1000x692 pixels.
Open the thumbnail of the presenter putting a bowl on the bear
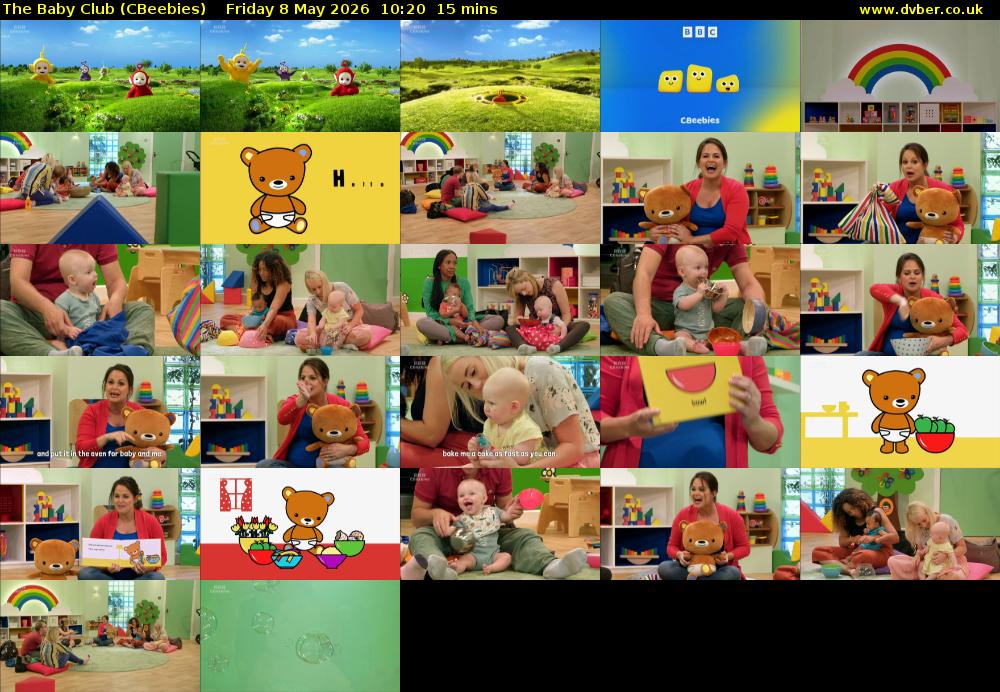pyautogui.click(x=900, y=300)
